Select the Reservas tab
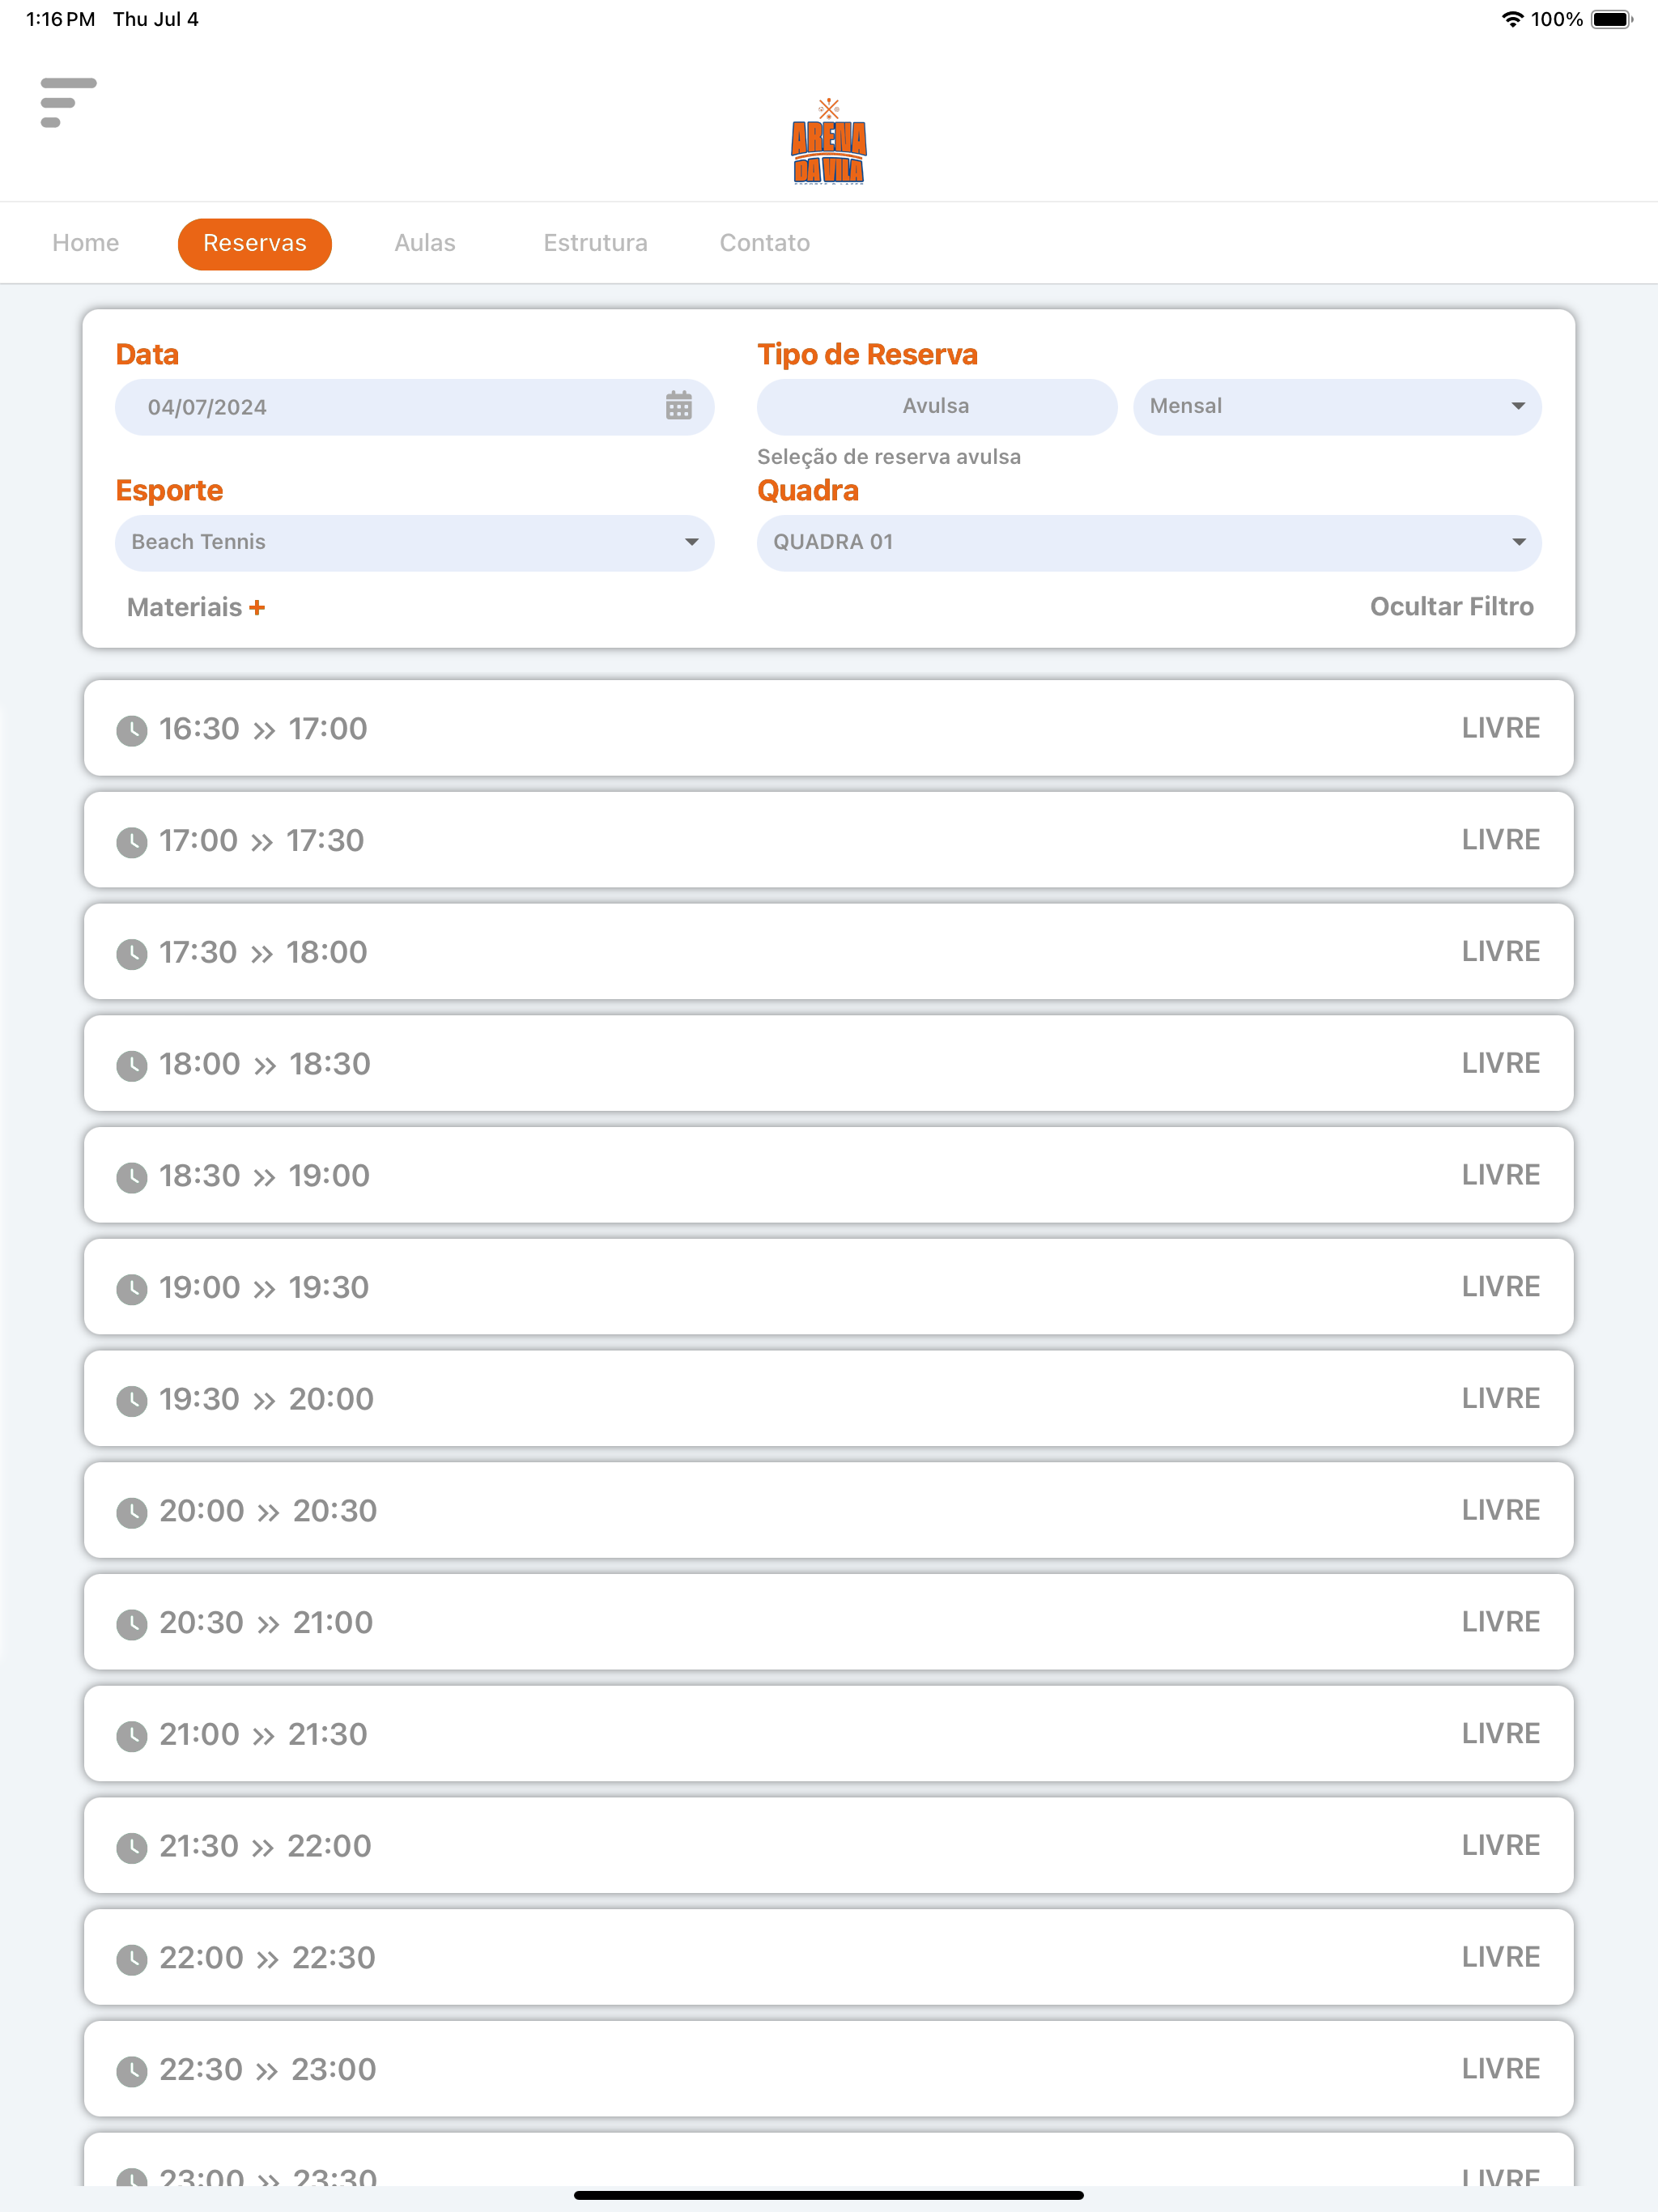1658x2212 pixels. [255, 243]
